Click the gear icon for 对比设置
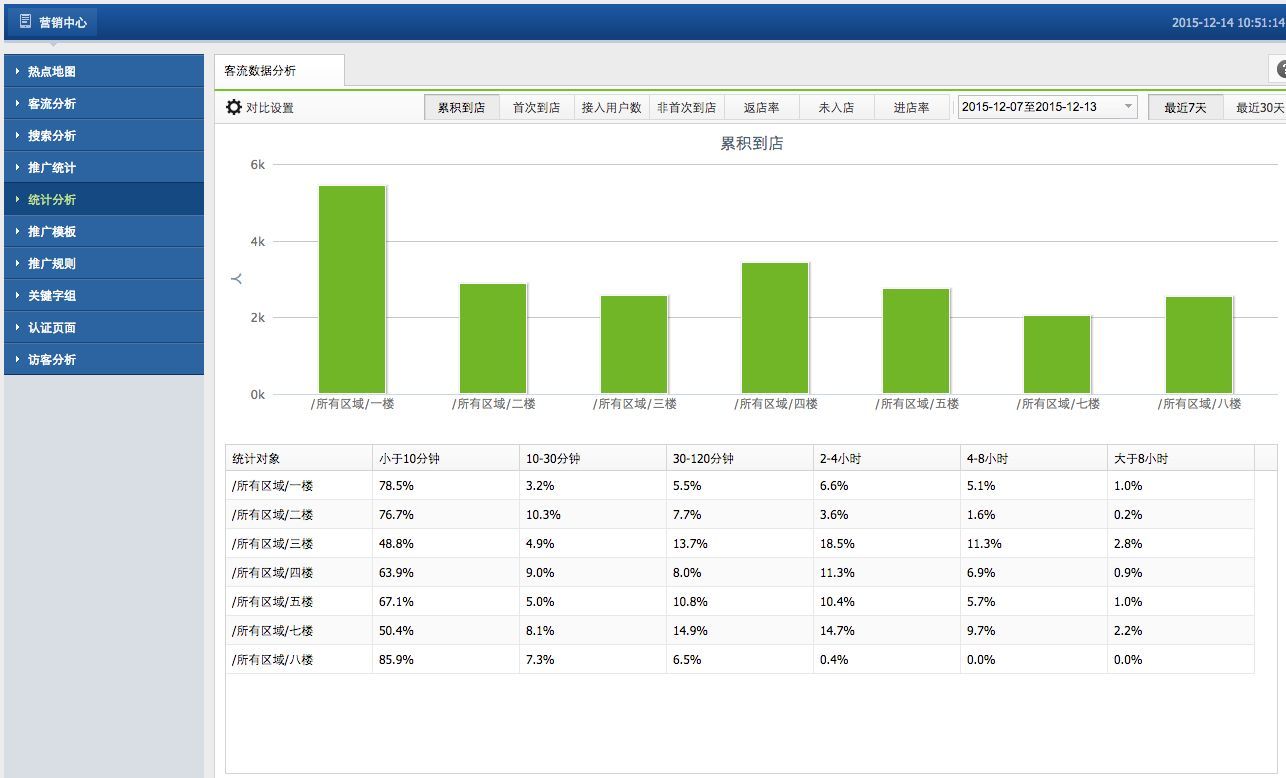The height and width of the screenshot is (778, 1286). tap(234, 107)
